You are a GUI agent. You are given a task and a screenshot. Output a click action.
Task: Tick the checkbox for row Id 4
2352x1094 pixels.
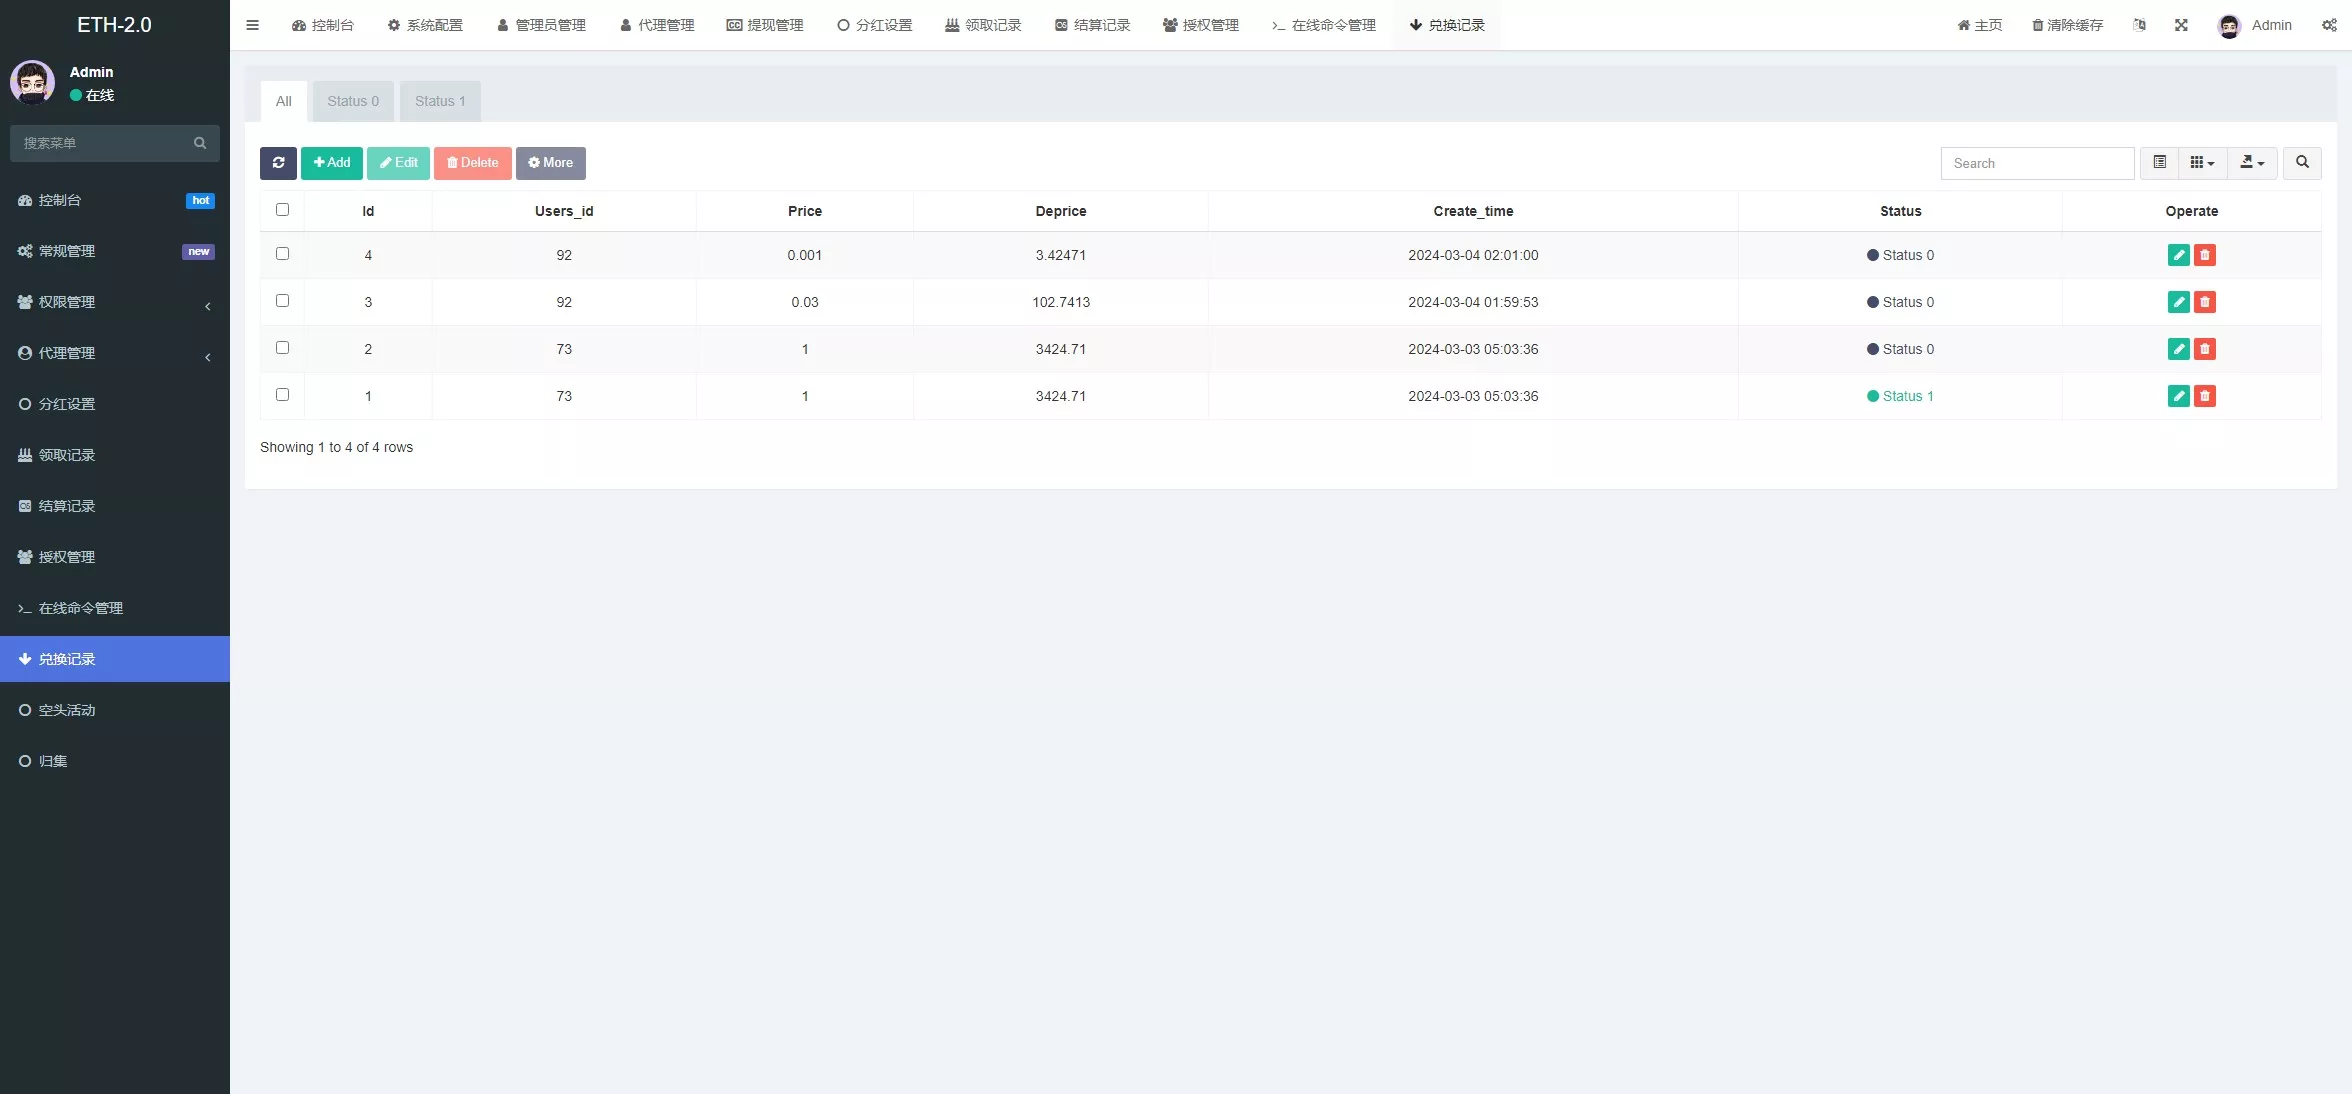coord(282,254)
